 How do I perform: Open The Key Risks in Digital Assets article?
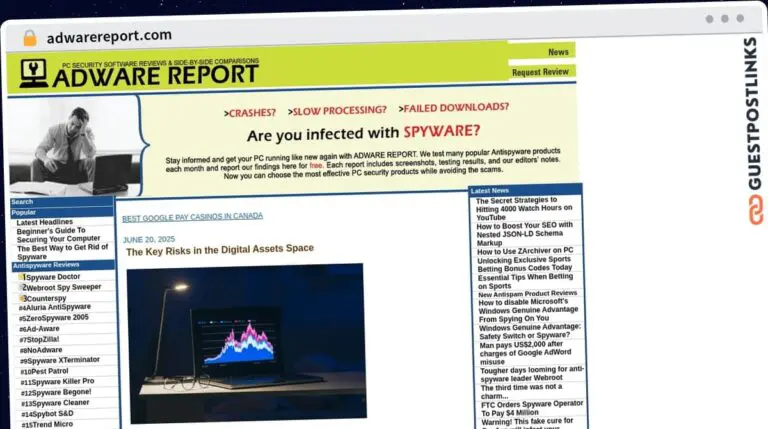pos(220,250)
